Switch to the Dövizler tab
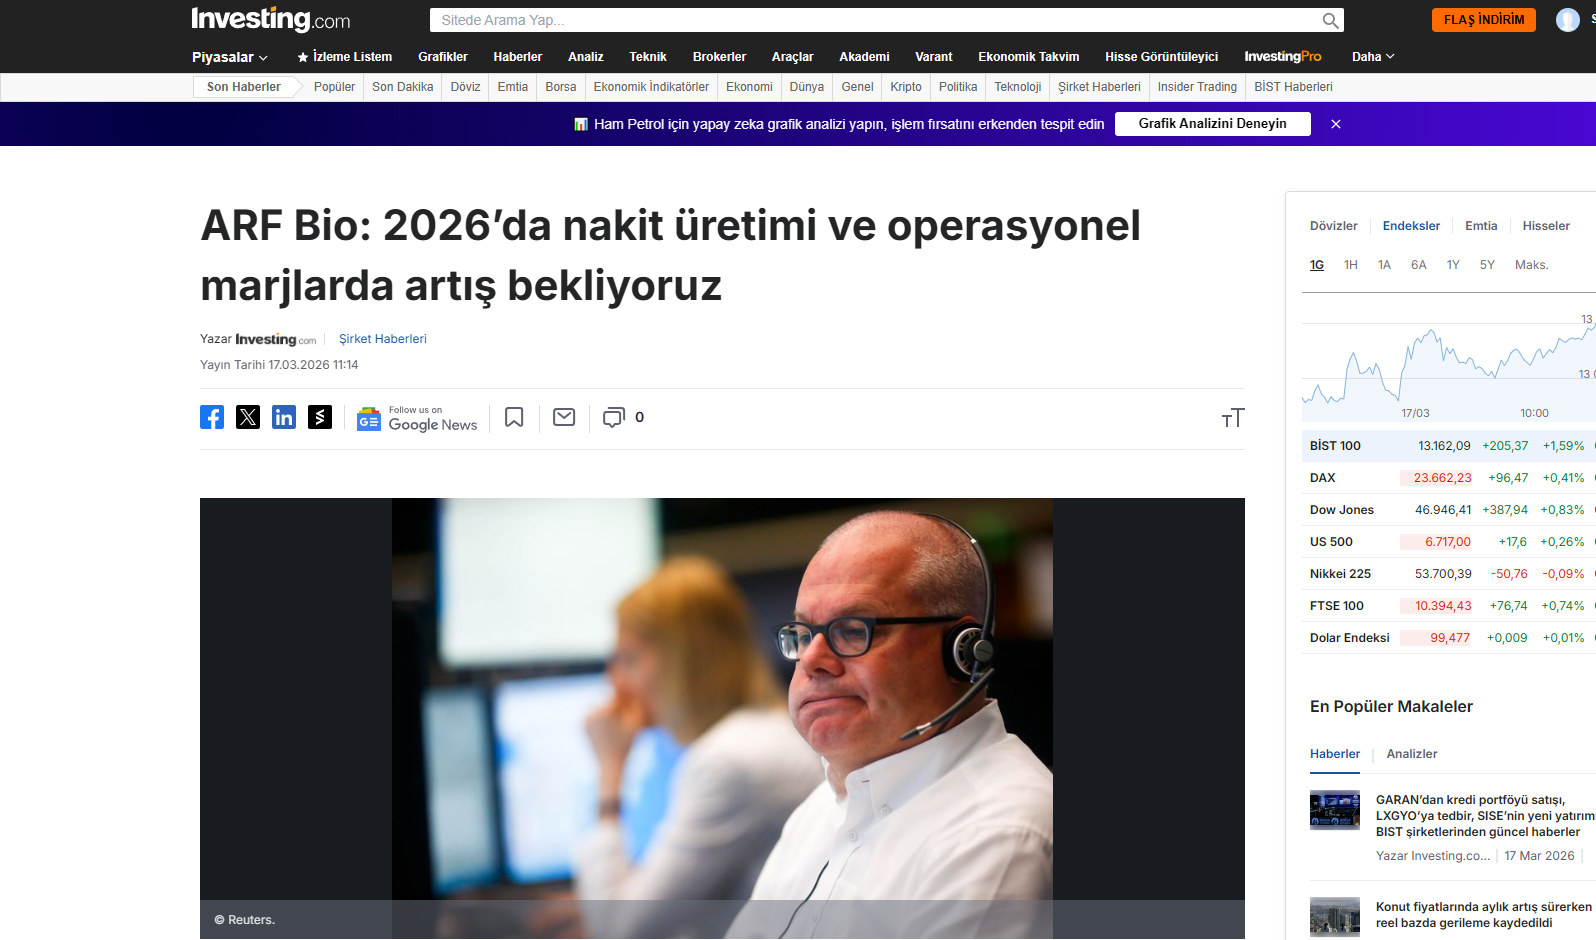The height and width of the screenshot is (940, 1596). [x=1333, y=226]
